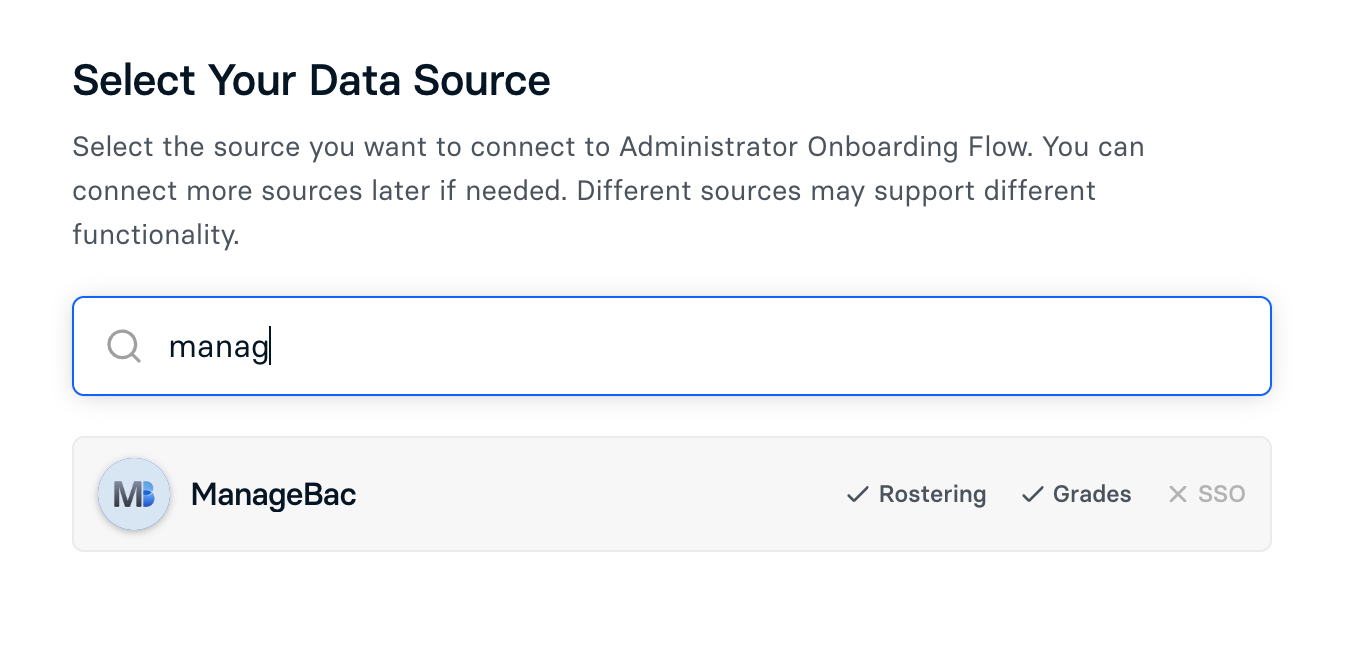1360x646 pixels.
Task: Click the "Select Your Data Source" heading
Action: pyautogui.click(x=311, y=80)
